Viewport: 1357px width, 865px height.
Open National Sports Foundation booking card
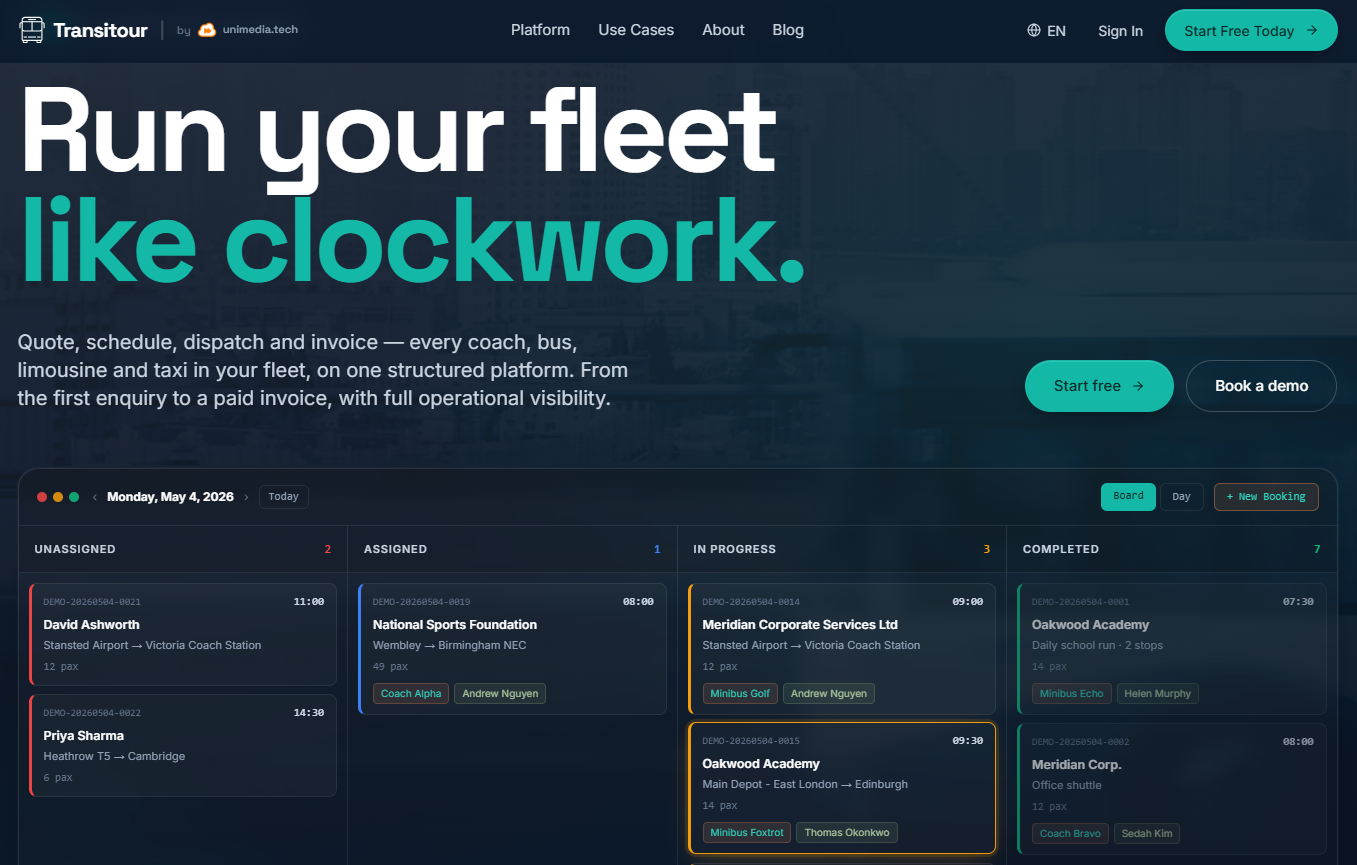click(512, 649)
